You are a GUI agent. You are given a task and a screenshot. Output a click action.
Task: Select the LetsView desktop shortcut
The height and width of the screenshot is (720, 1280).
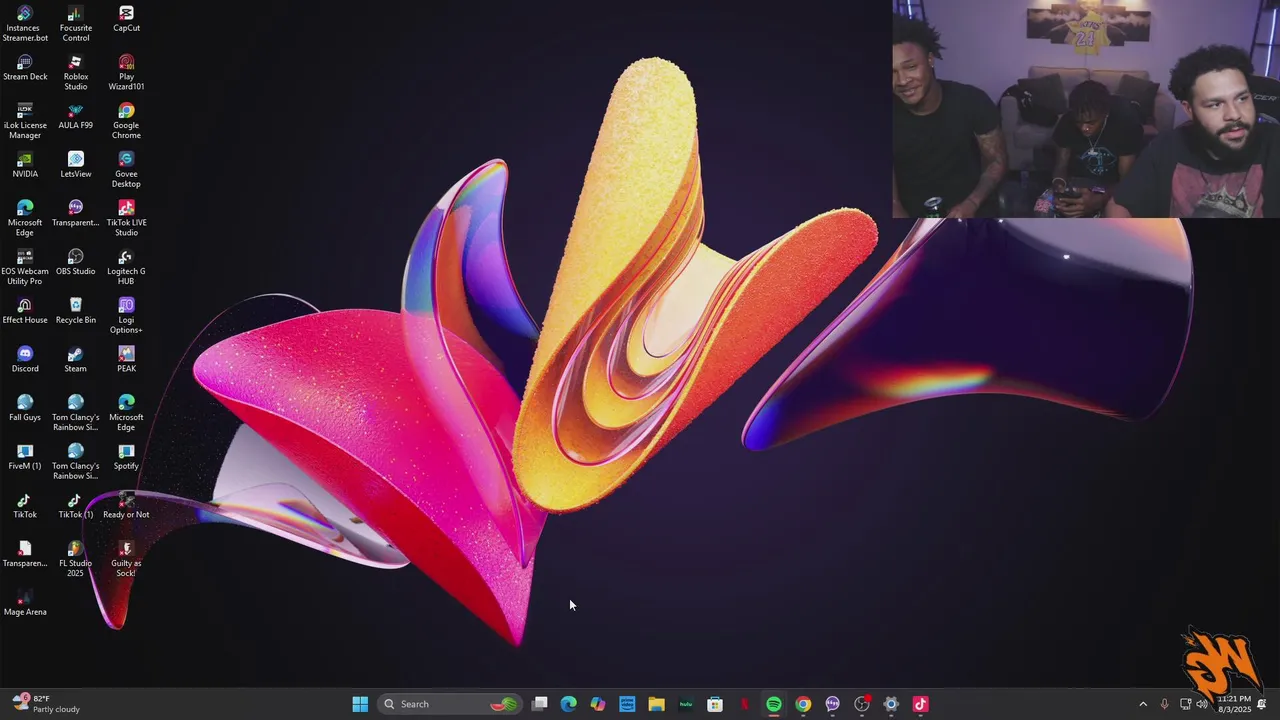(76, 165)
